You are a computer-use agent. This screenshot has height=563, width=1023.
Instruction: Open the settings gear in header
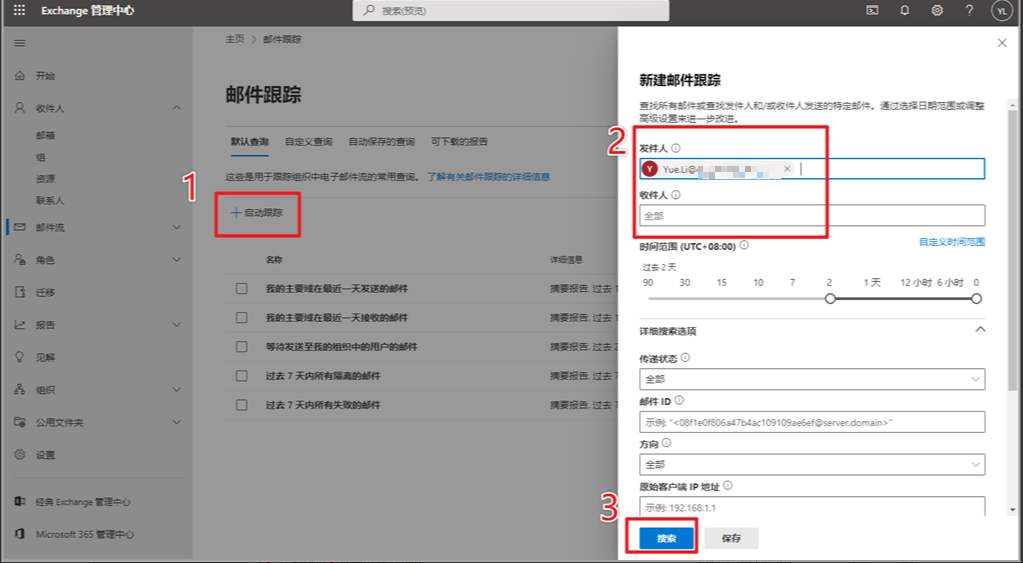[x=937, y=11]
